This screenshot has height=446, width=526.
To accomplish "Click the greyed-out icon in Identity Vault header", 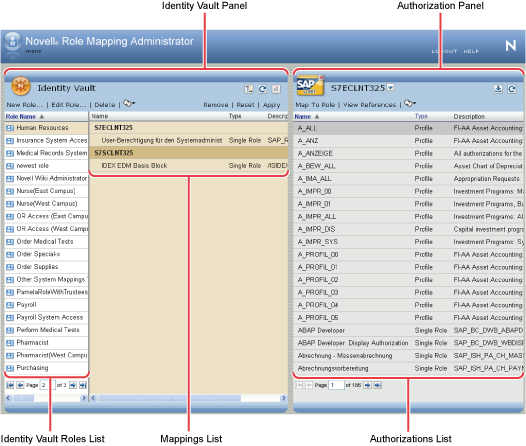I will click(276, 89).
